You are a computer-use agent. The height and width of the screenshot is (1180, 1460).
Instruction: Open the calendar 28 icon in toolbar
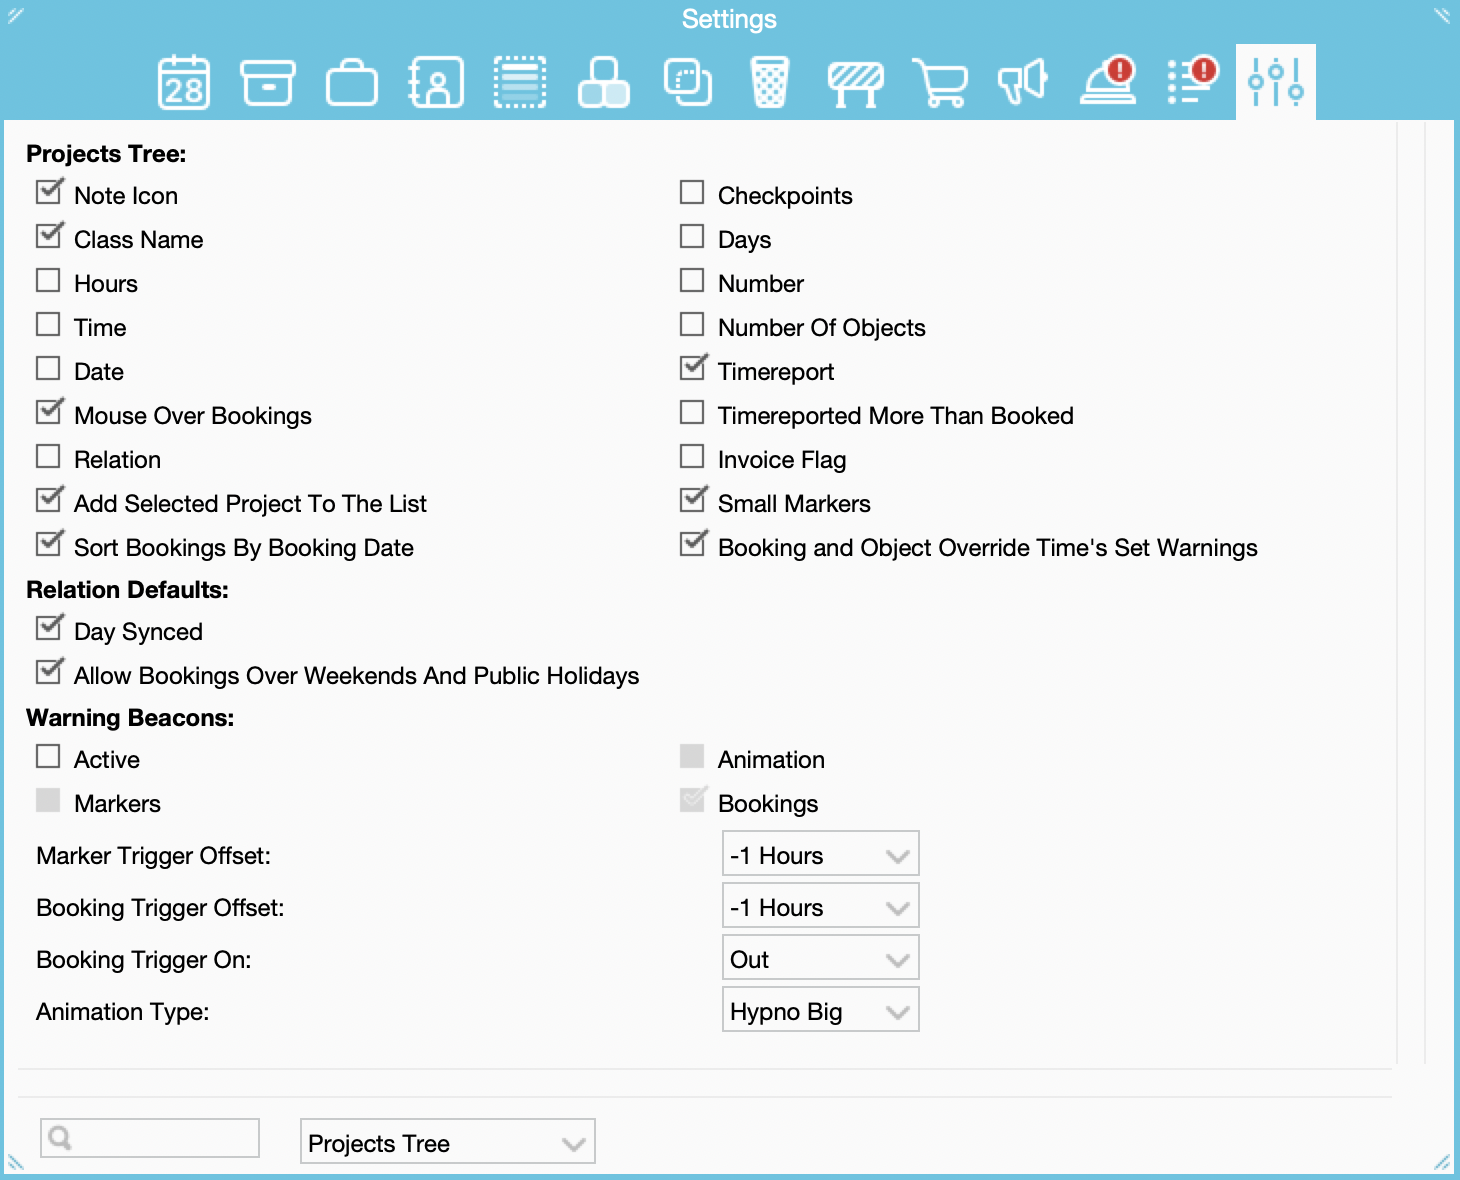click(184, 82)
